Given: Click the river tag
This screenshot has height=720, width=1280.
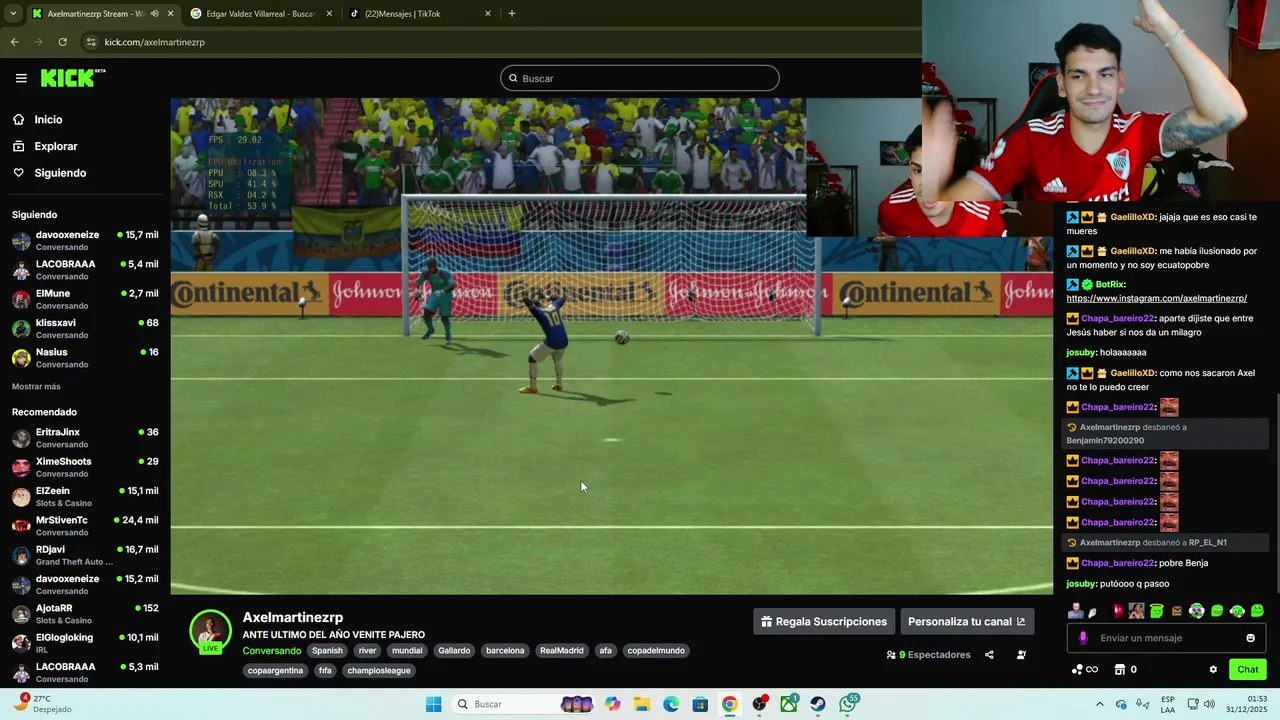Looking at the screenshot, I should click(367, 650).
